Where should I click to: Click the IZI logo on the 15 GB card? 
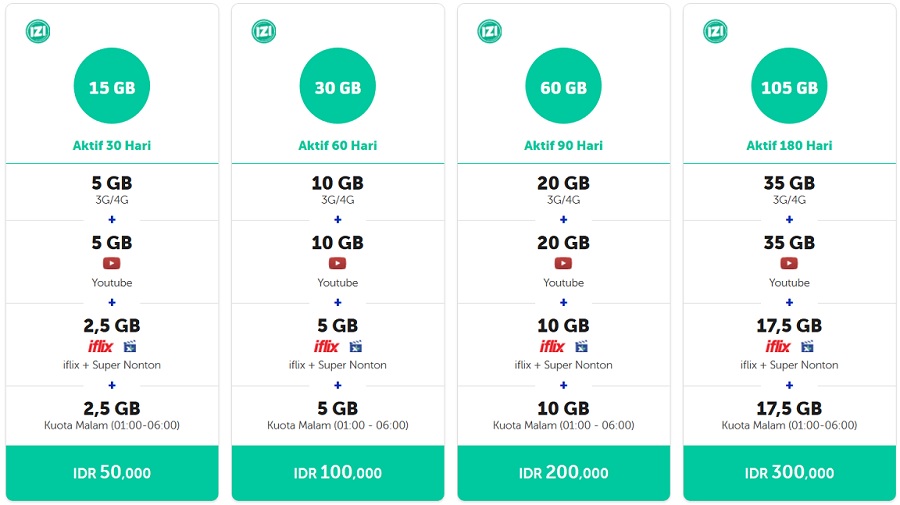point(38,31)
